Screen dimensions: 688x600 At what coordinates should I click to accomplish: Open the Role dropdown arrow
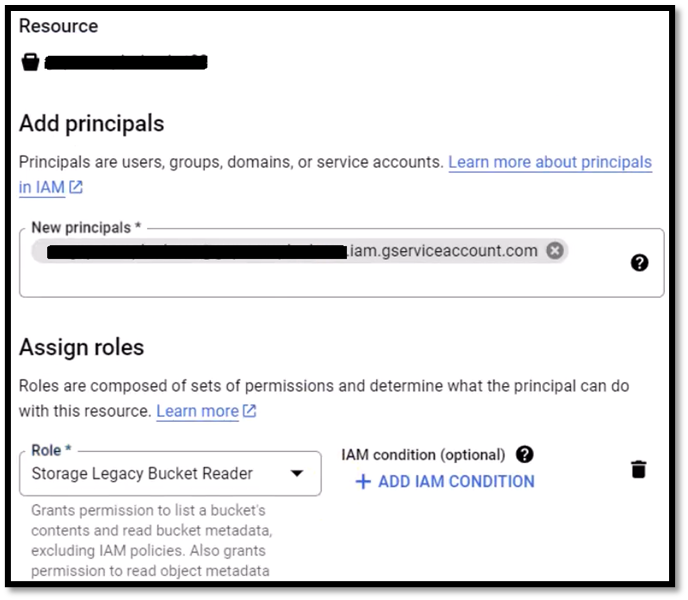[297, 473]
